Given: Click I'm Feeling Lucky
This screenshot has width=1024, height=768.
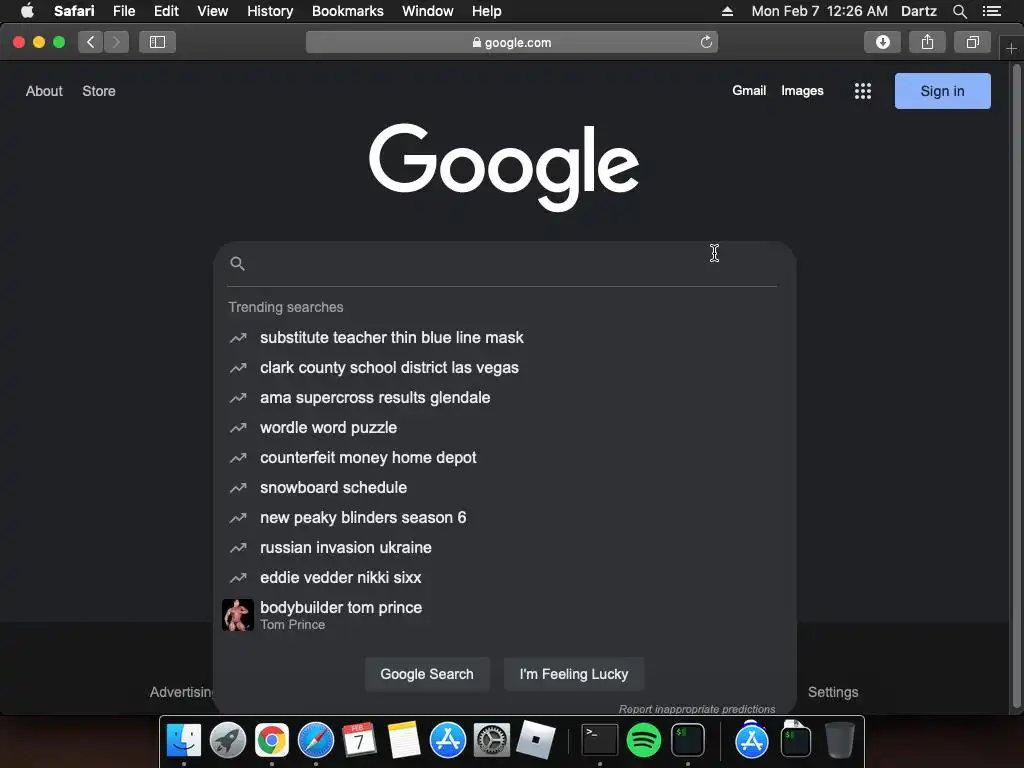Looking at the screenshot, I should tap(573, 674).
